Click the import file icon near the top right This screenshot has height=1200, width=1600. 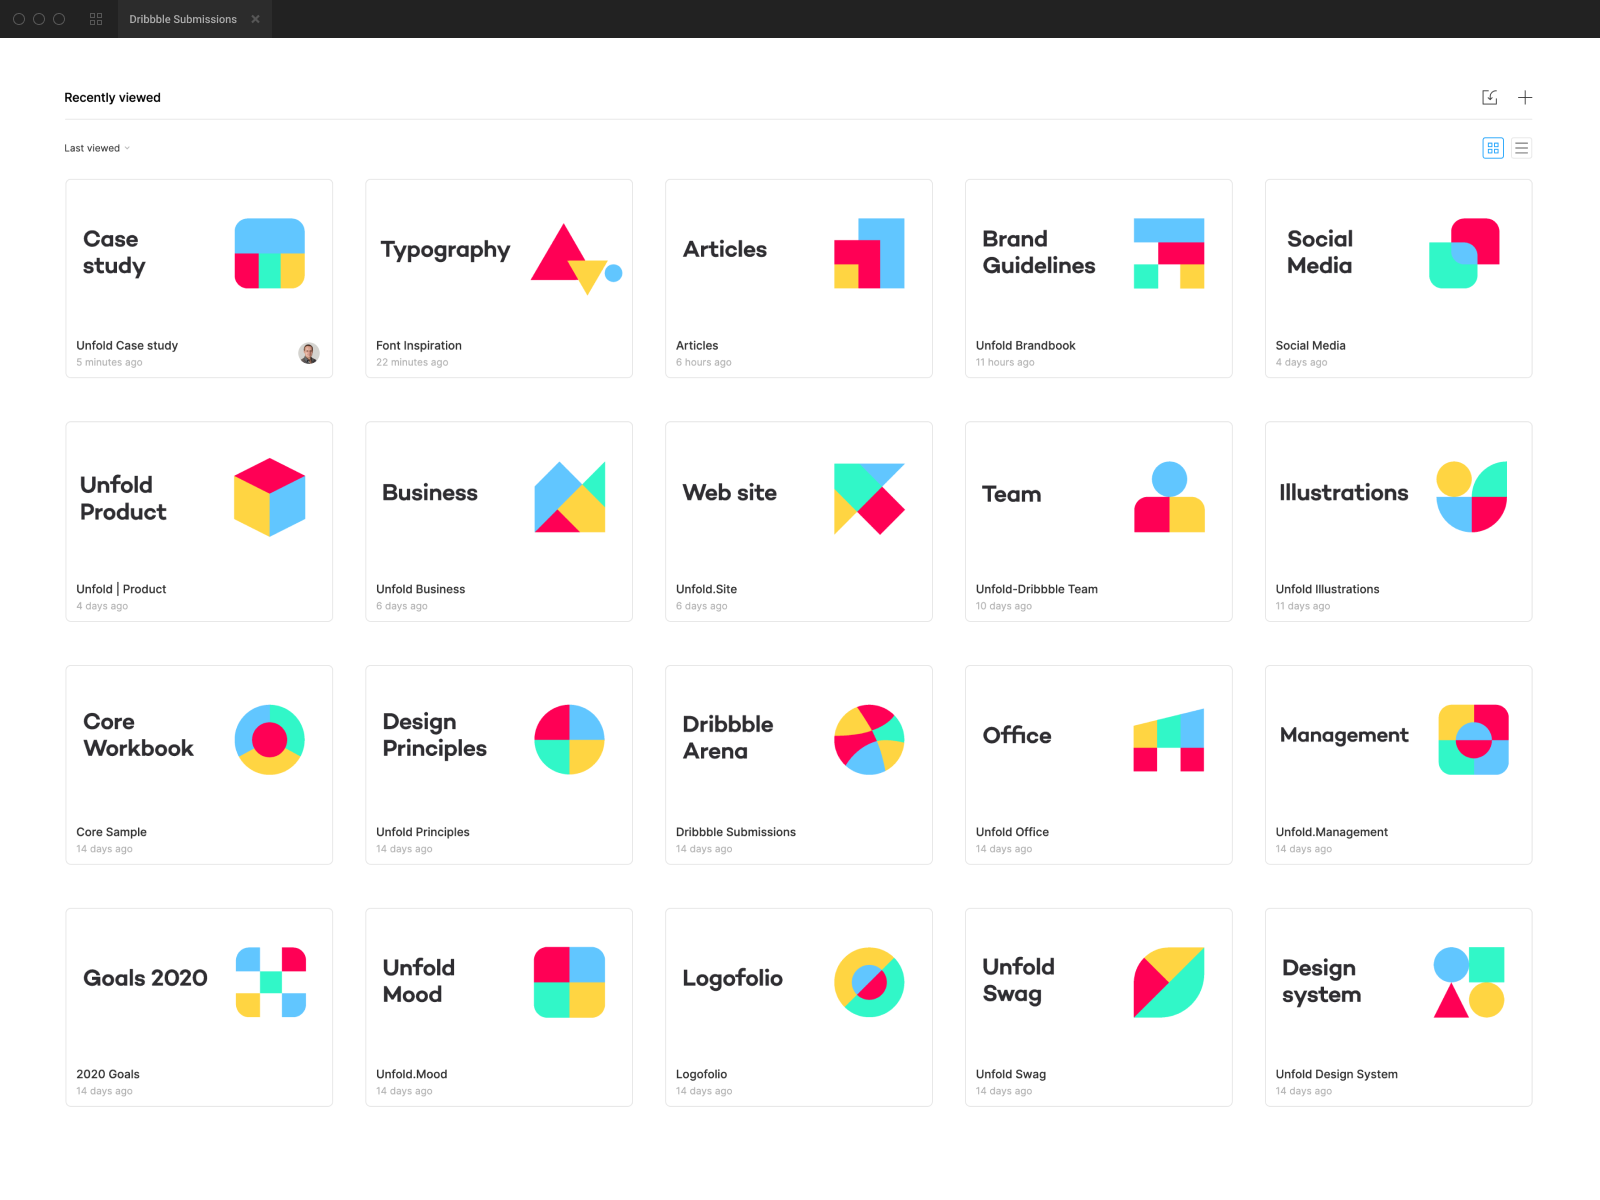[x=1489, y=97]
